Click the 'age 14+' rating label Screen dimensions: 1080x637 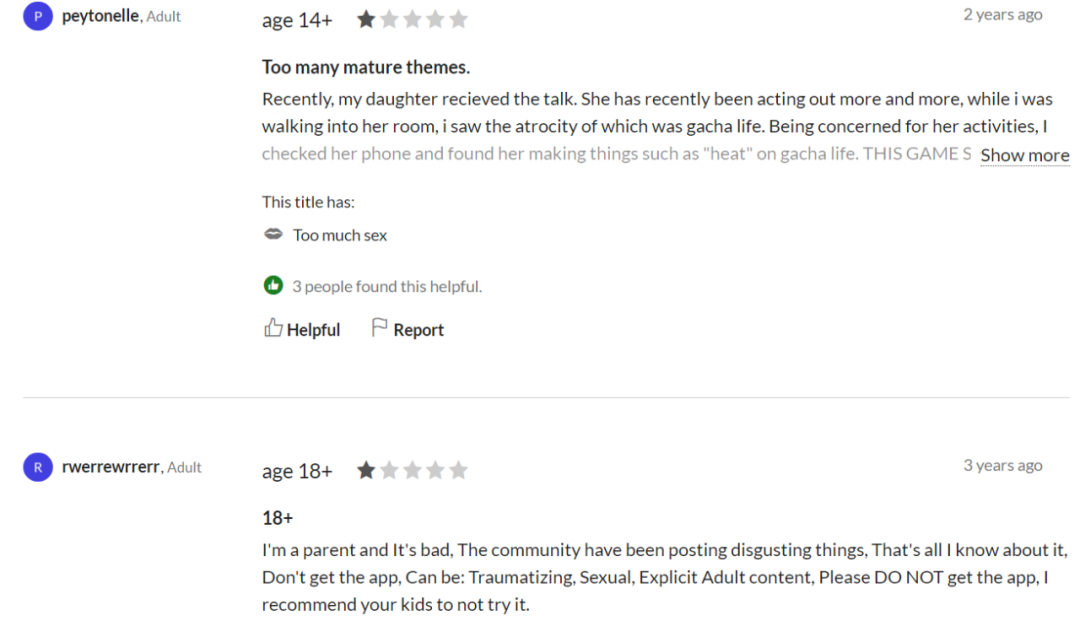pos(297,20)
